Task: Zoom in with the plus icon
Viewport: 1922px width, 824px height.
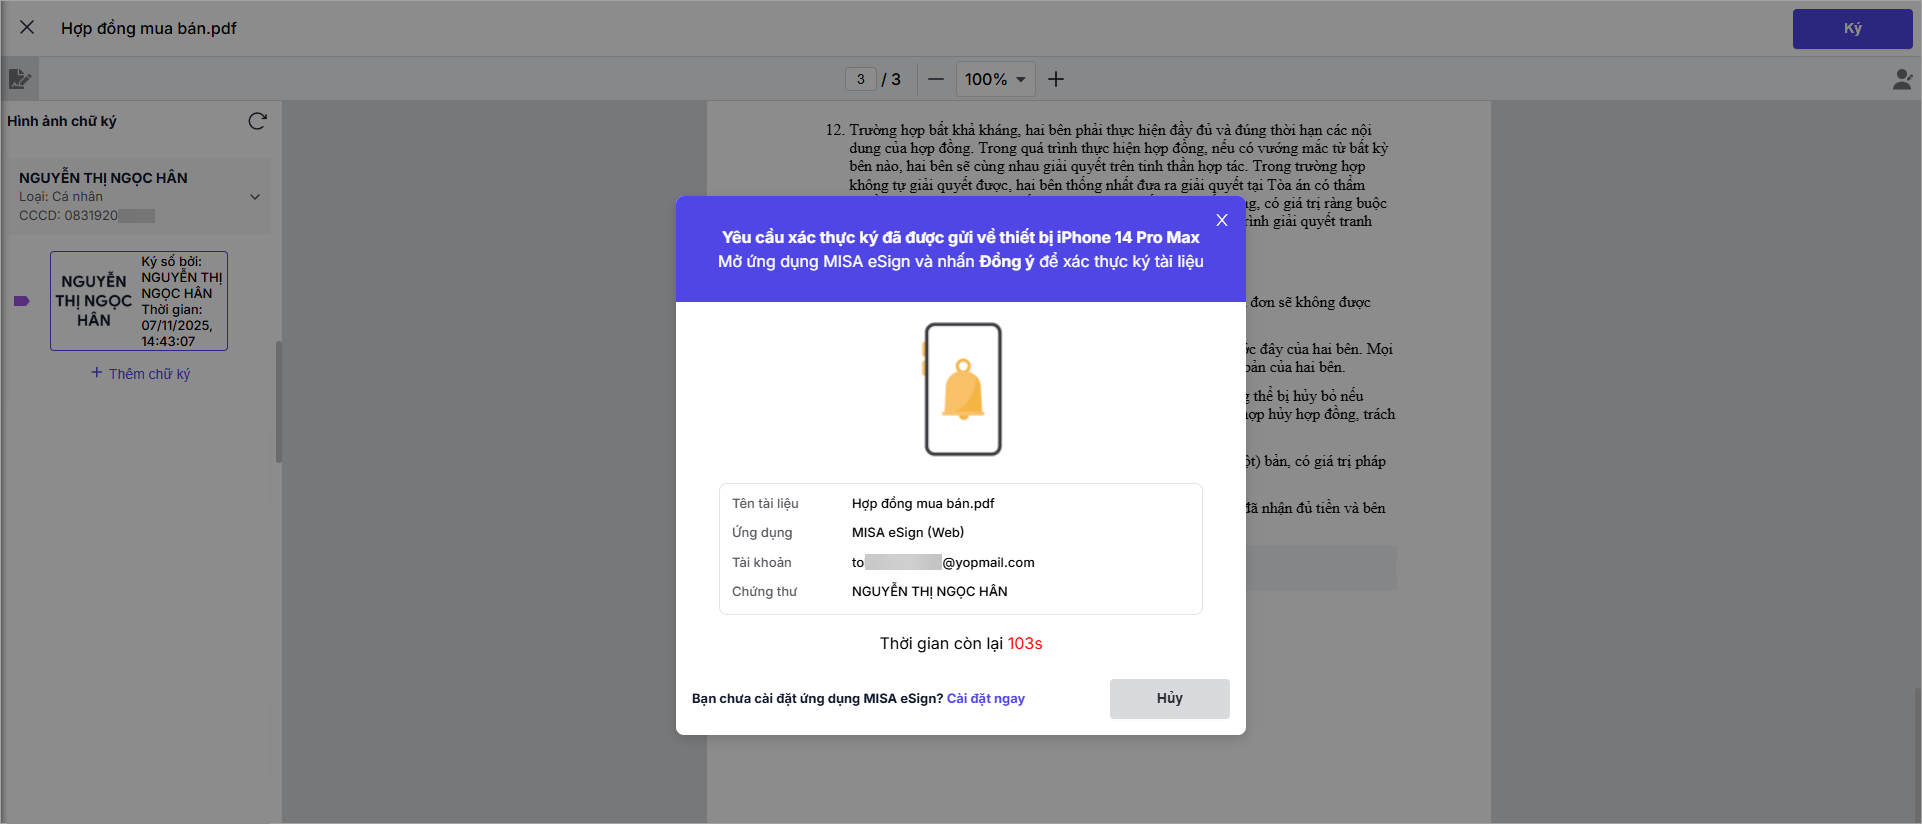Action: [x=1055, y=79]
